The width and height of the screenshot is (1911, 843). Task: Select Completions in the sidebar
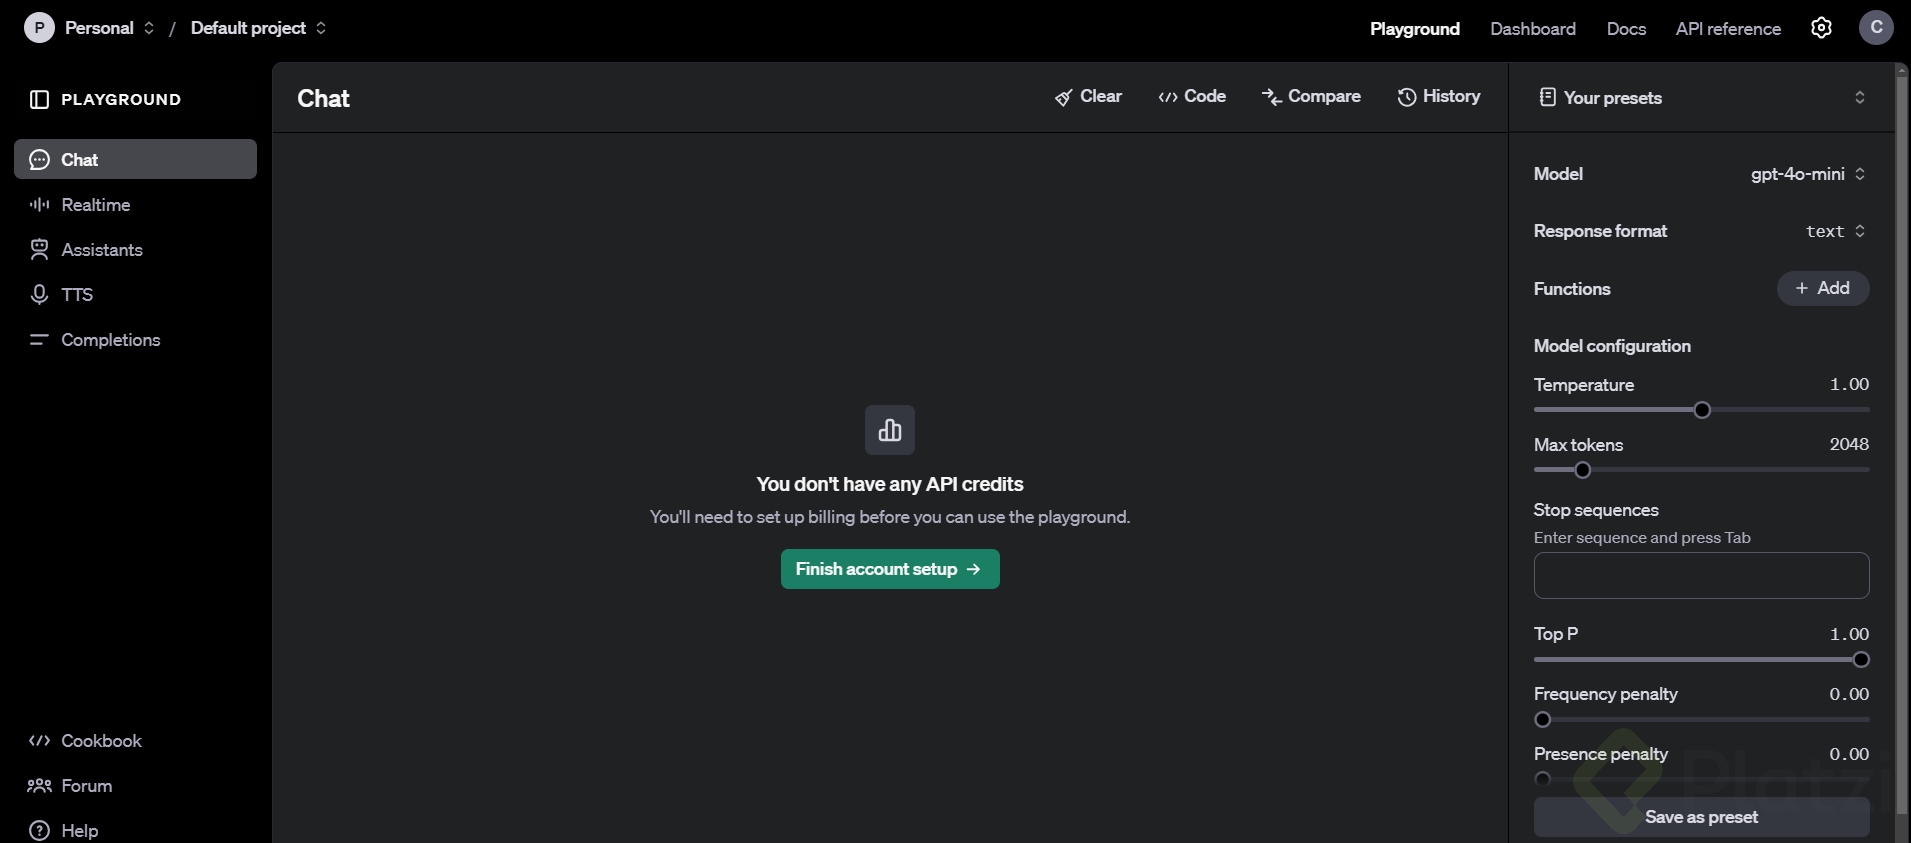(135, 340)
